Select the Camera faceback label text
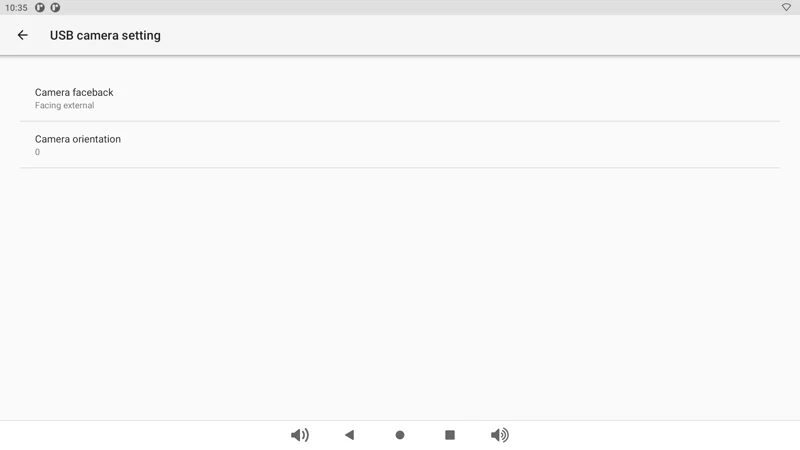800x450 pixels. 74,92
